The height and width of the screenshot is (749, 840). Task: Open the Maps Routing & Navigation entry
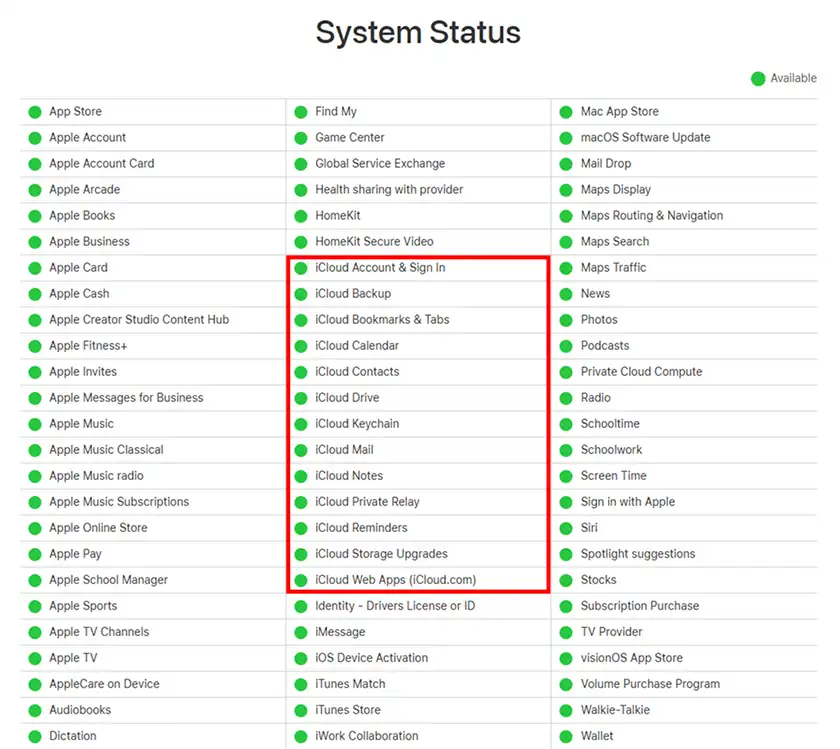point(652,215)
